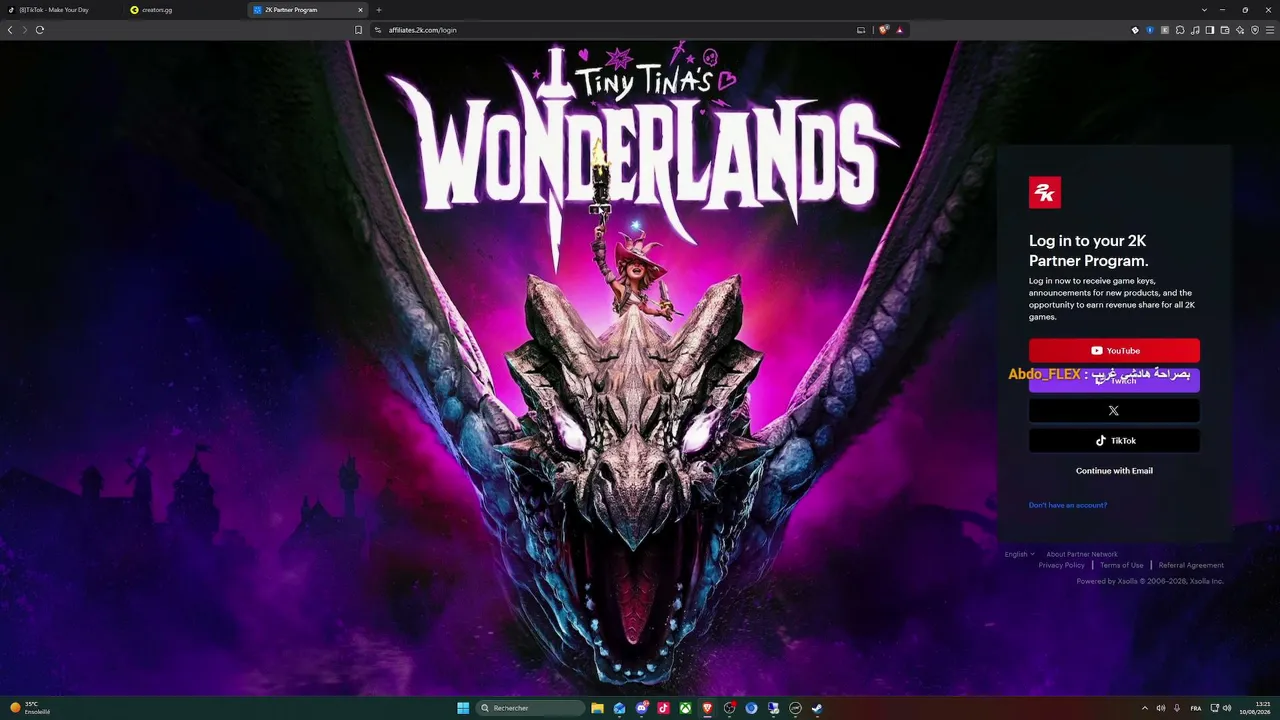The image size is (1280, 720).
Task: Show hidden system tray icons
Action: [x=1145, y=708]
